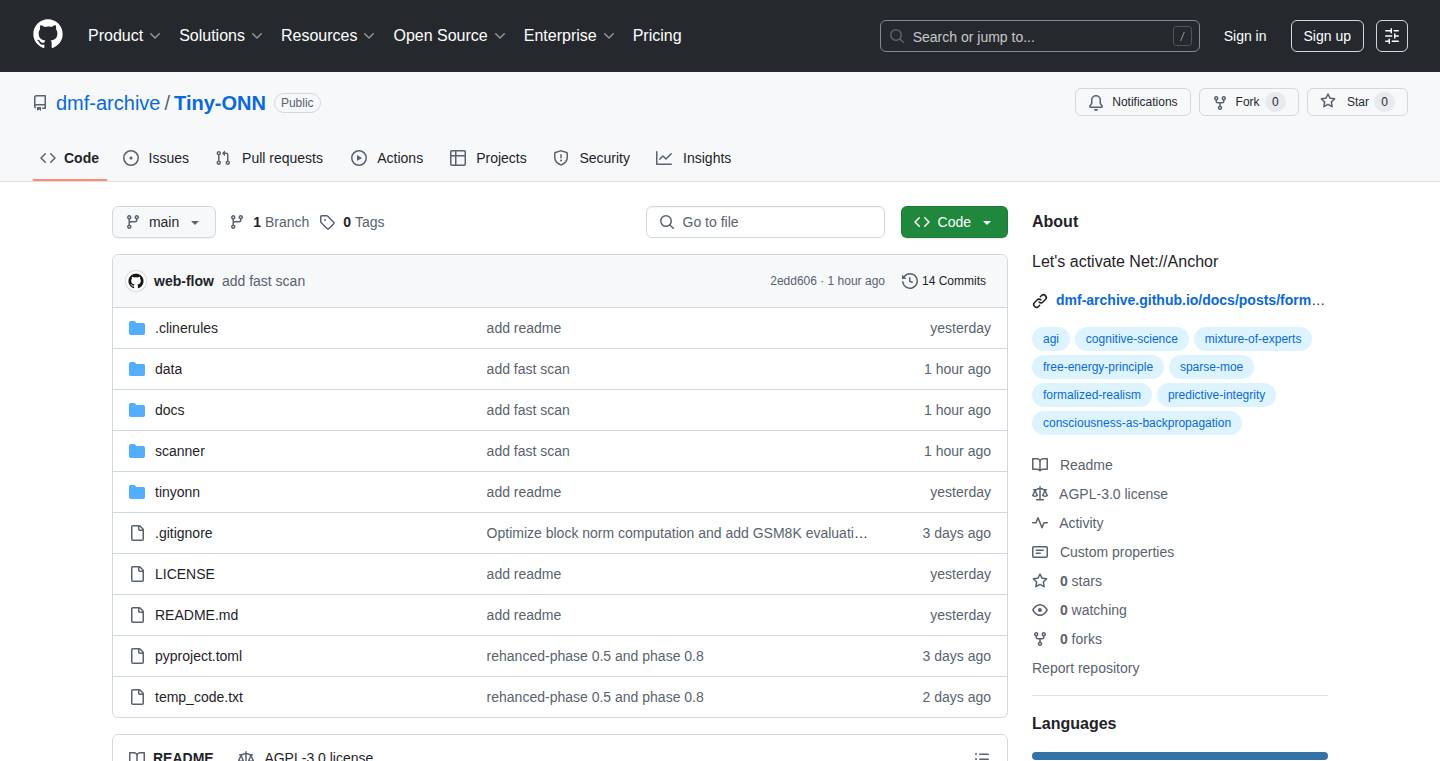Viewport: 1440px width, 761px height.
Task: Focus the Search or jump to field
Action: click(x=1040, y=36)
